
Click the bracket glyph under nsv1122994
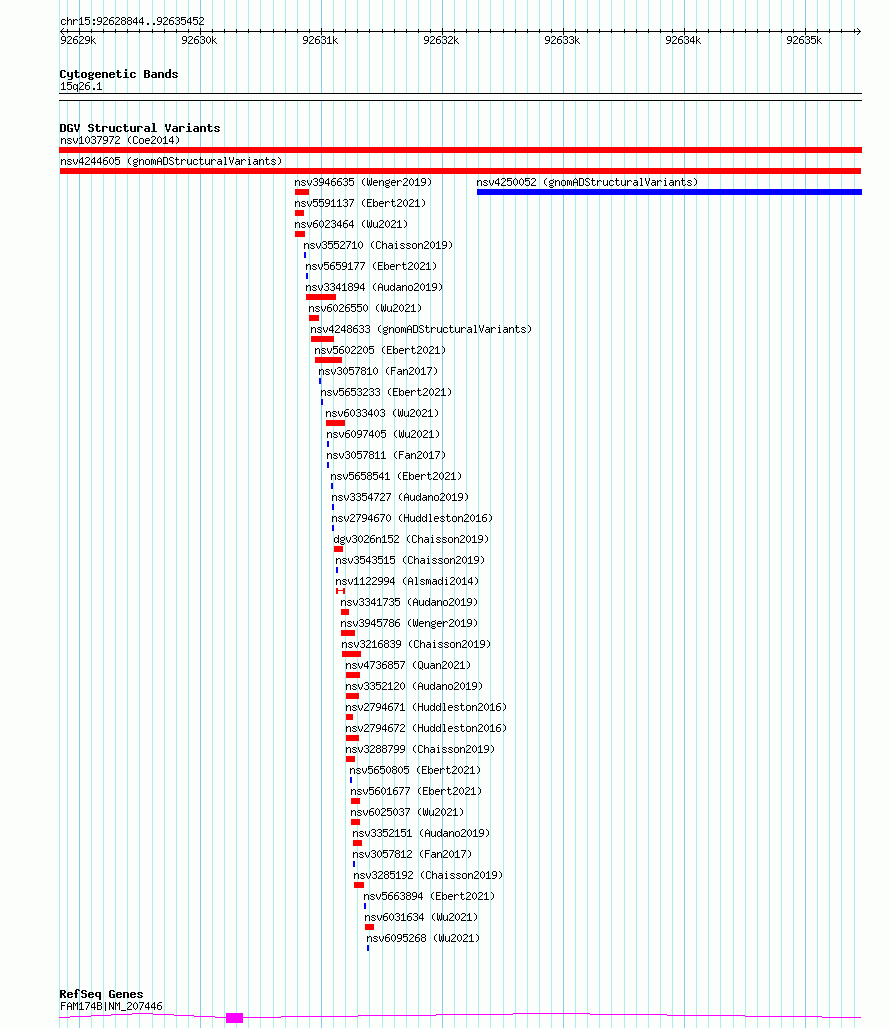click(x=340, y=591)
